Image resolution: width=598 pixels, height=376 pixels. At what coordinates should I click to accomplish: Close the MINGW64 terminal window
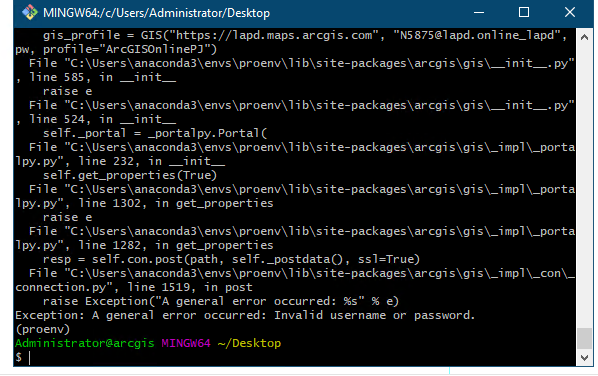tap(570, 13)
